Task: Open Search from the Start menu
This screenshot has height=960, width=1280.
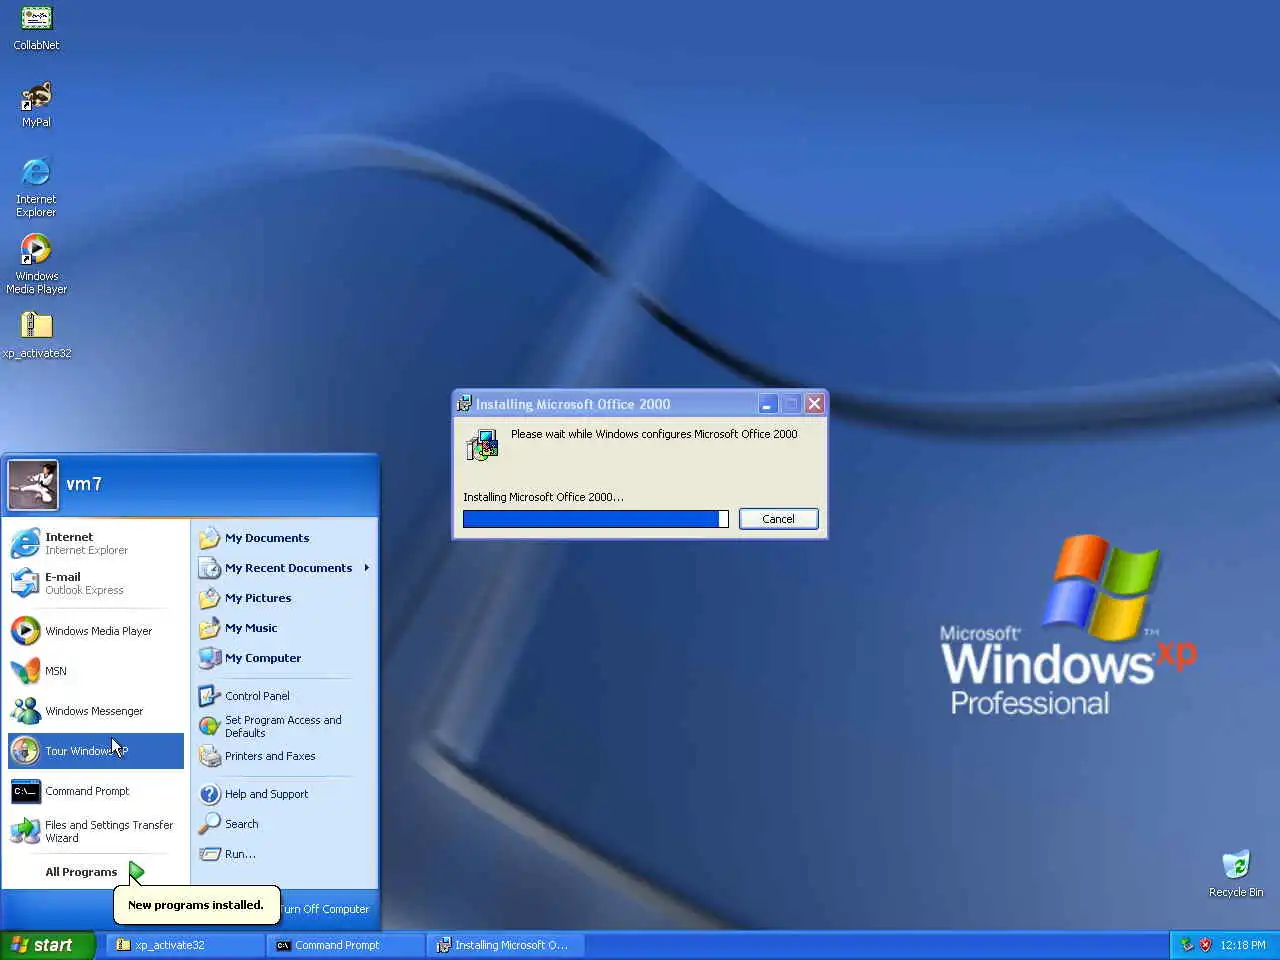Action: 286,824
